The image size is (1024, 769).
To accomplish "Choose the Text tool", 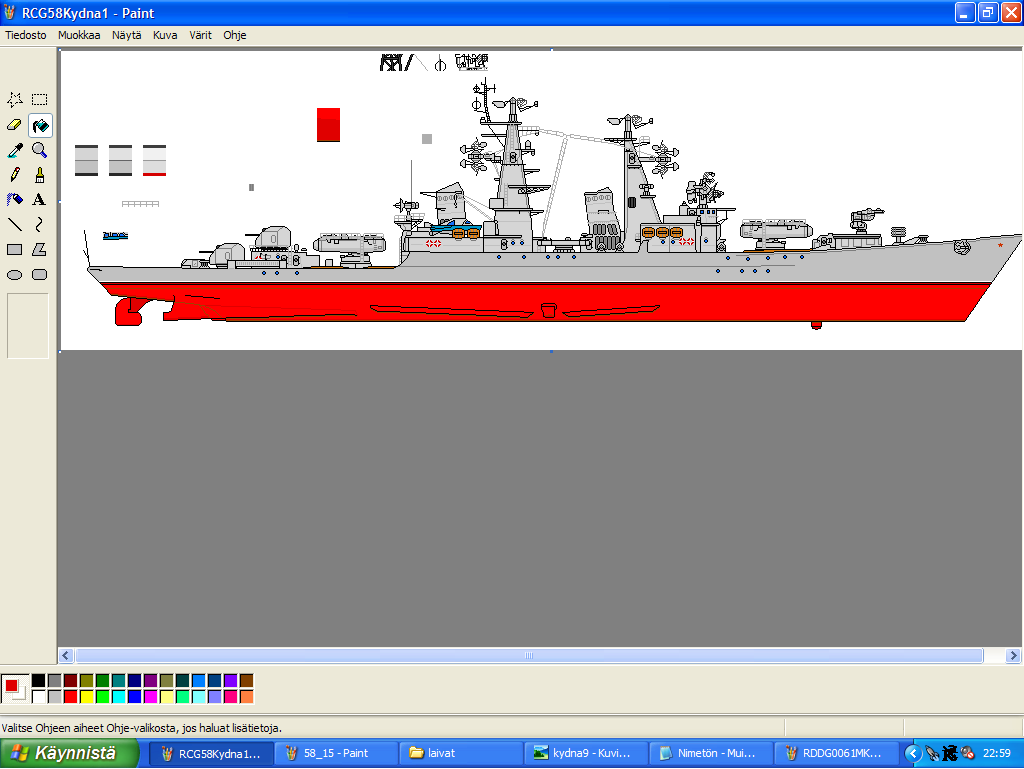I will coord(39,200).
